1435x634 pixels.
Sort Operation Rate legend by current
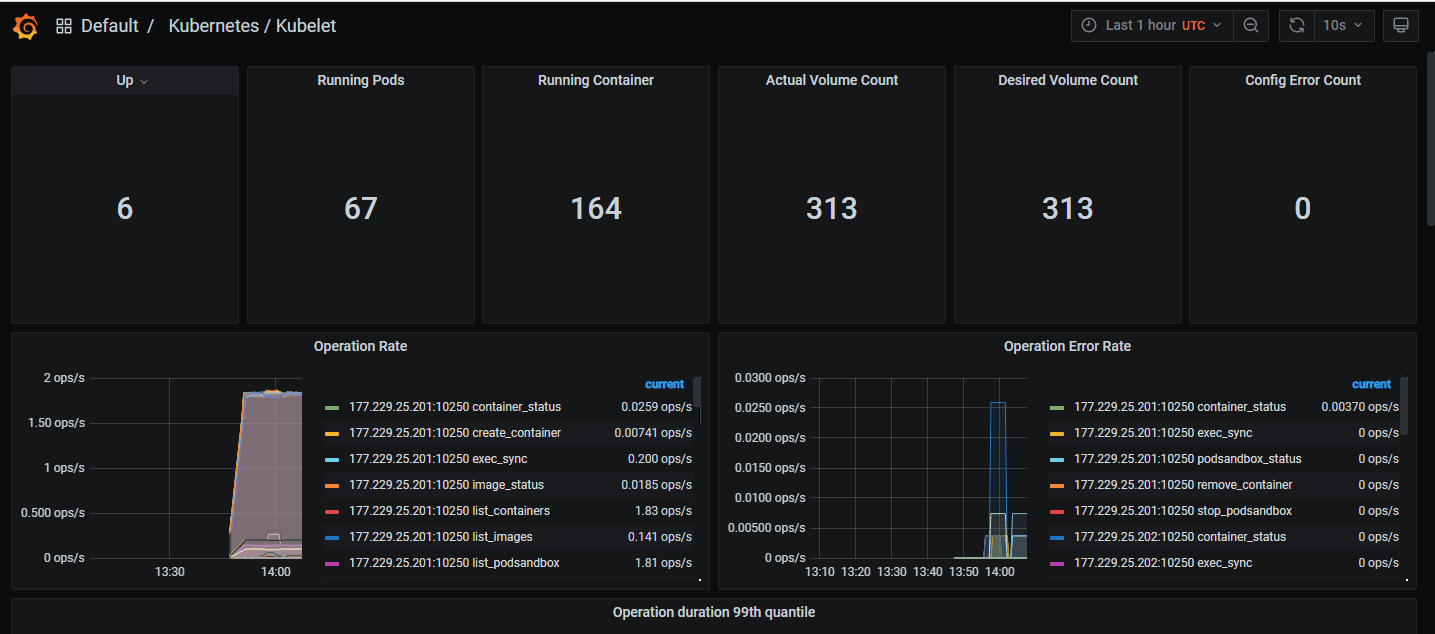(664, 384)
